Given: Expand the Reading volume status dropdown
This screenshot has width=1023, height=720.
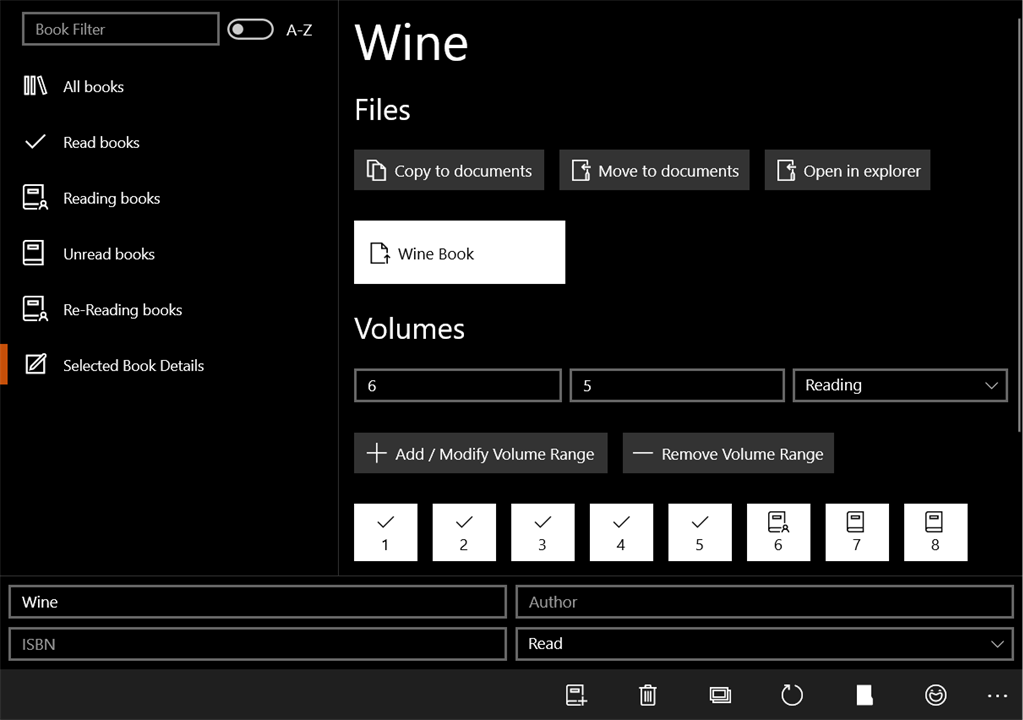Looking at the screenshot, I should [x=900, y=385].
